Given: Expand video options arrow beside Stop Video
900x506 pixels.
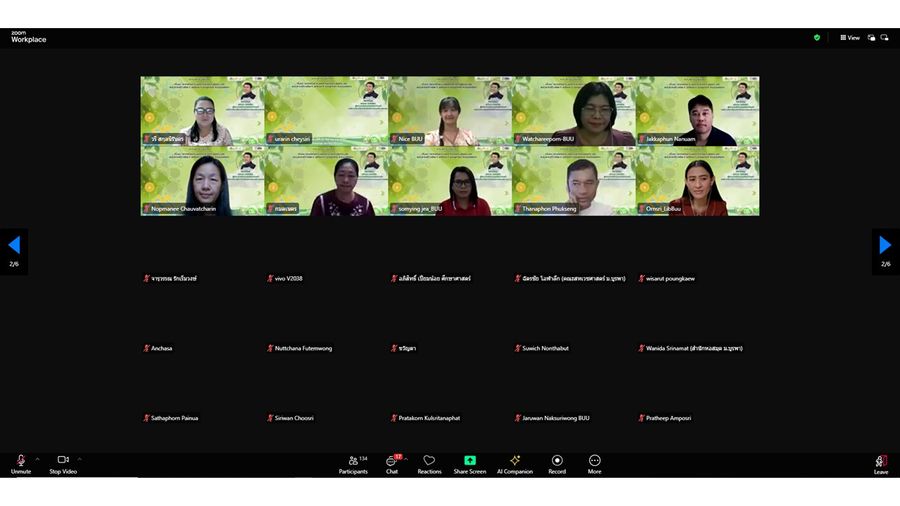Looking at the screenshot, I should 79,459.
